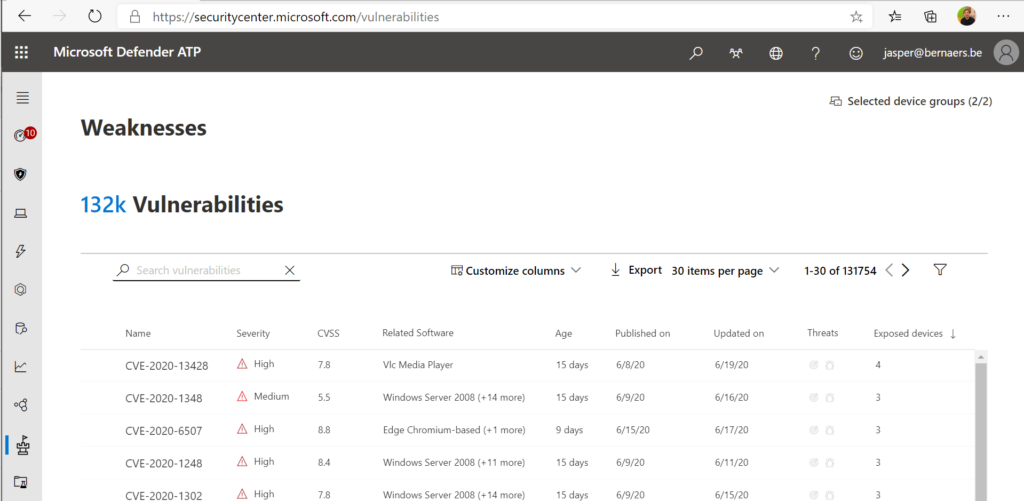Viewport: 1024px width, 501px height.
Task: Bookmark page with the star icon
Action: [856, 17]
